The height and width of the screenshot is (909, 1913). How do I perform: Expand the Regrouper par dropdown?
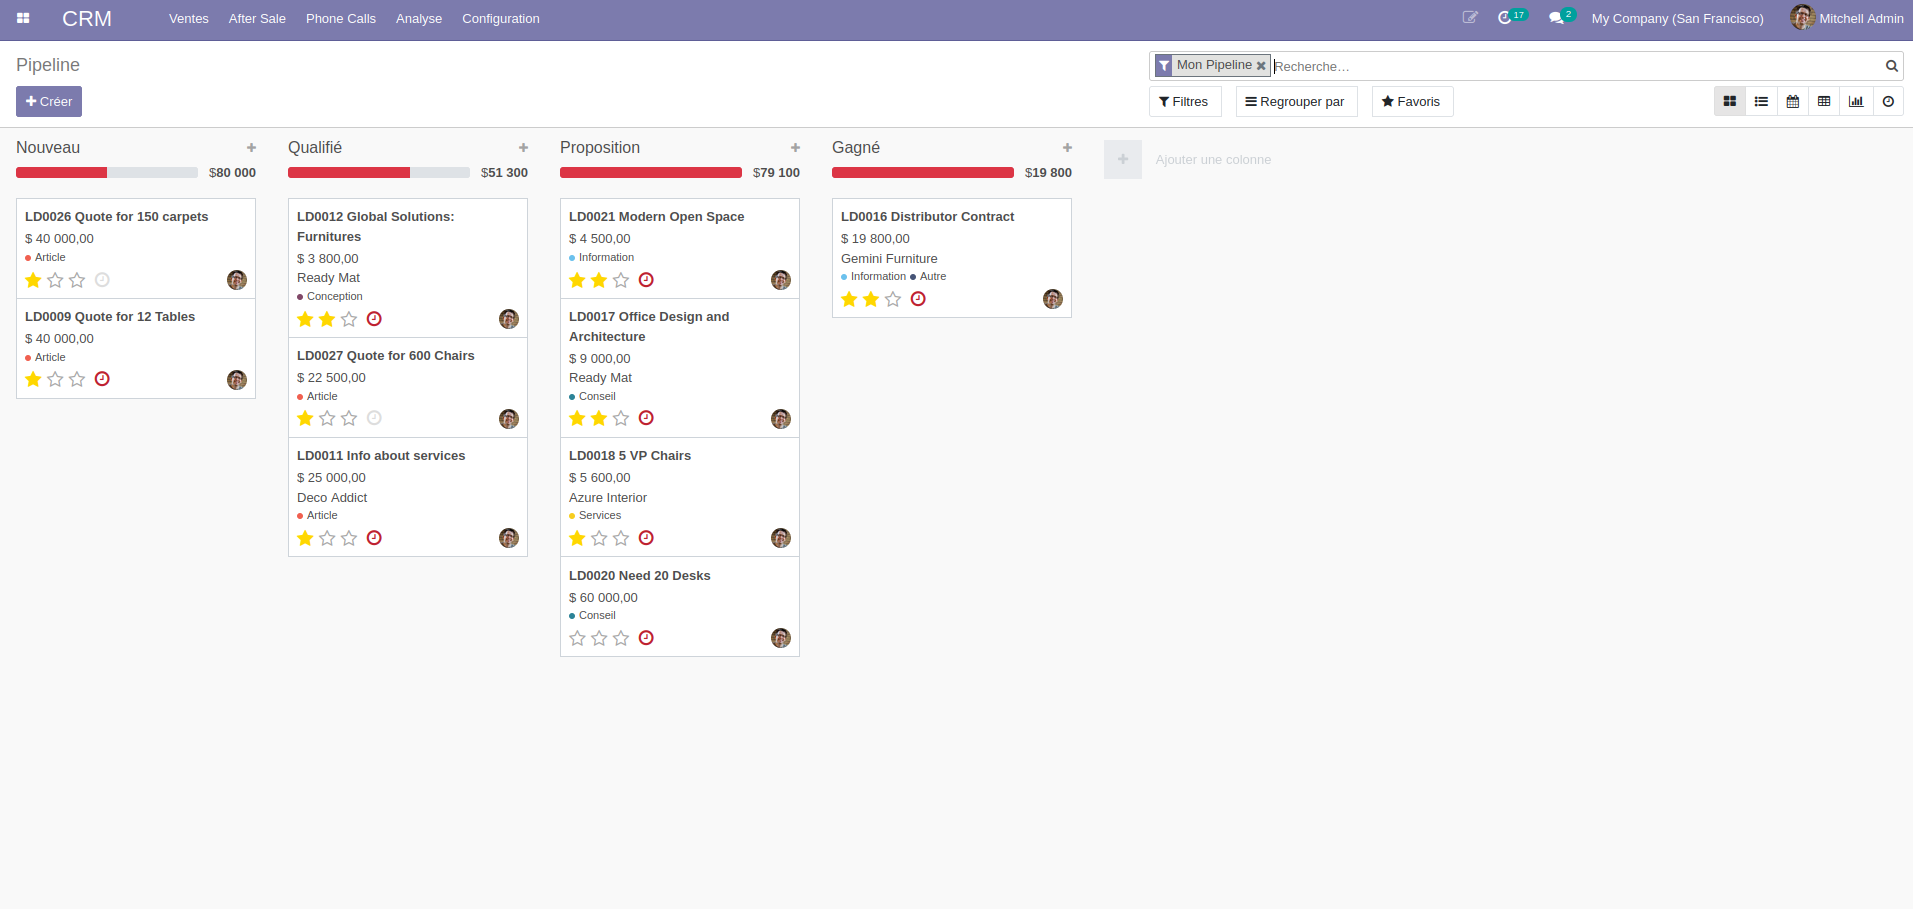[x=1296, y=101]
